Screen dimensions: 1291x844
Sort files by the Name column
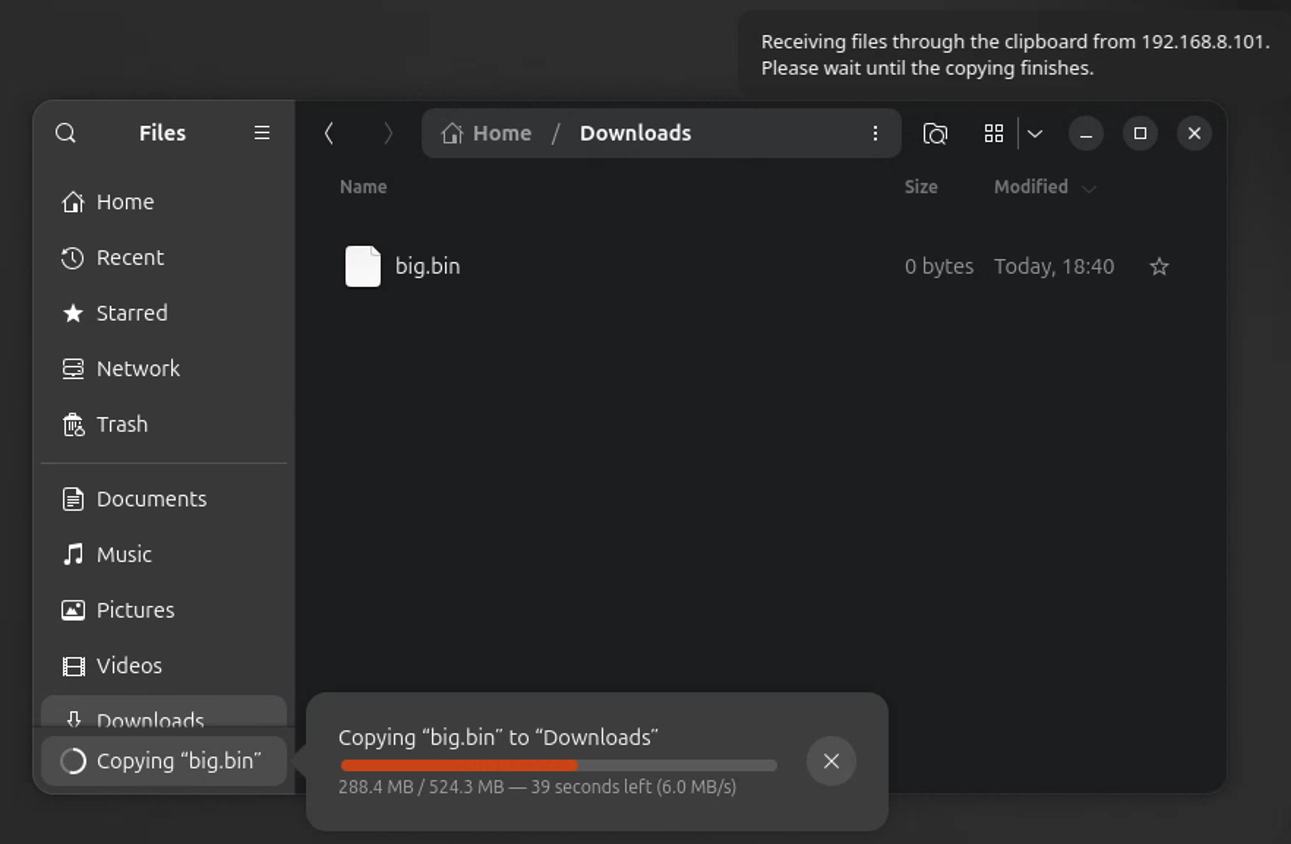point(363,187)
